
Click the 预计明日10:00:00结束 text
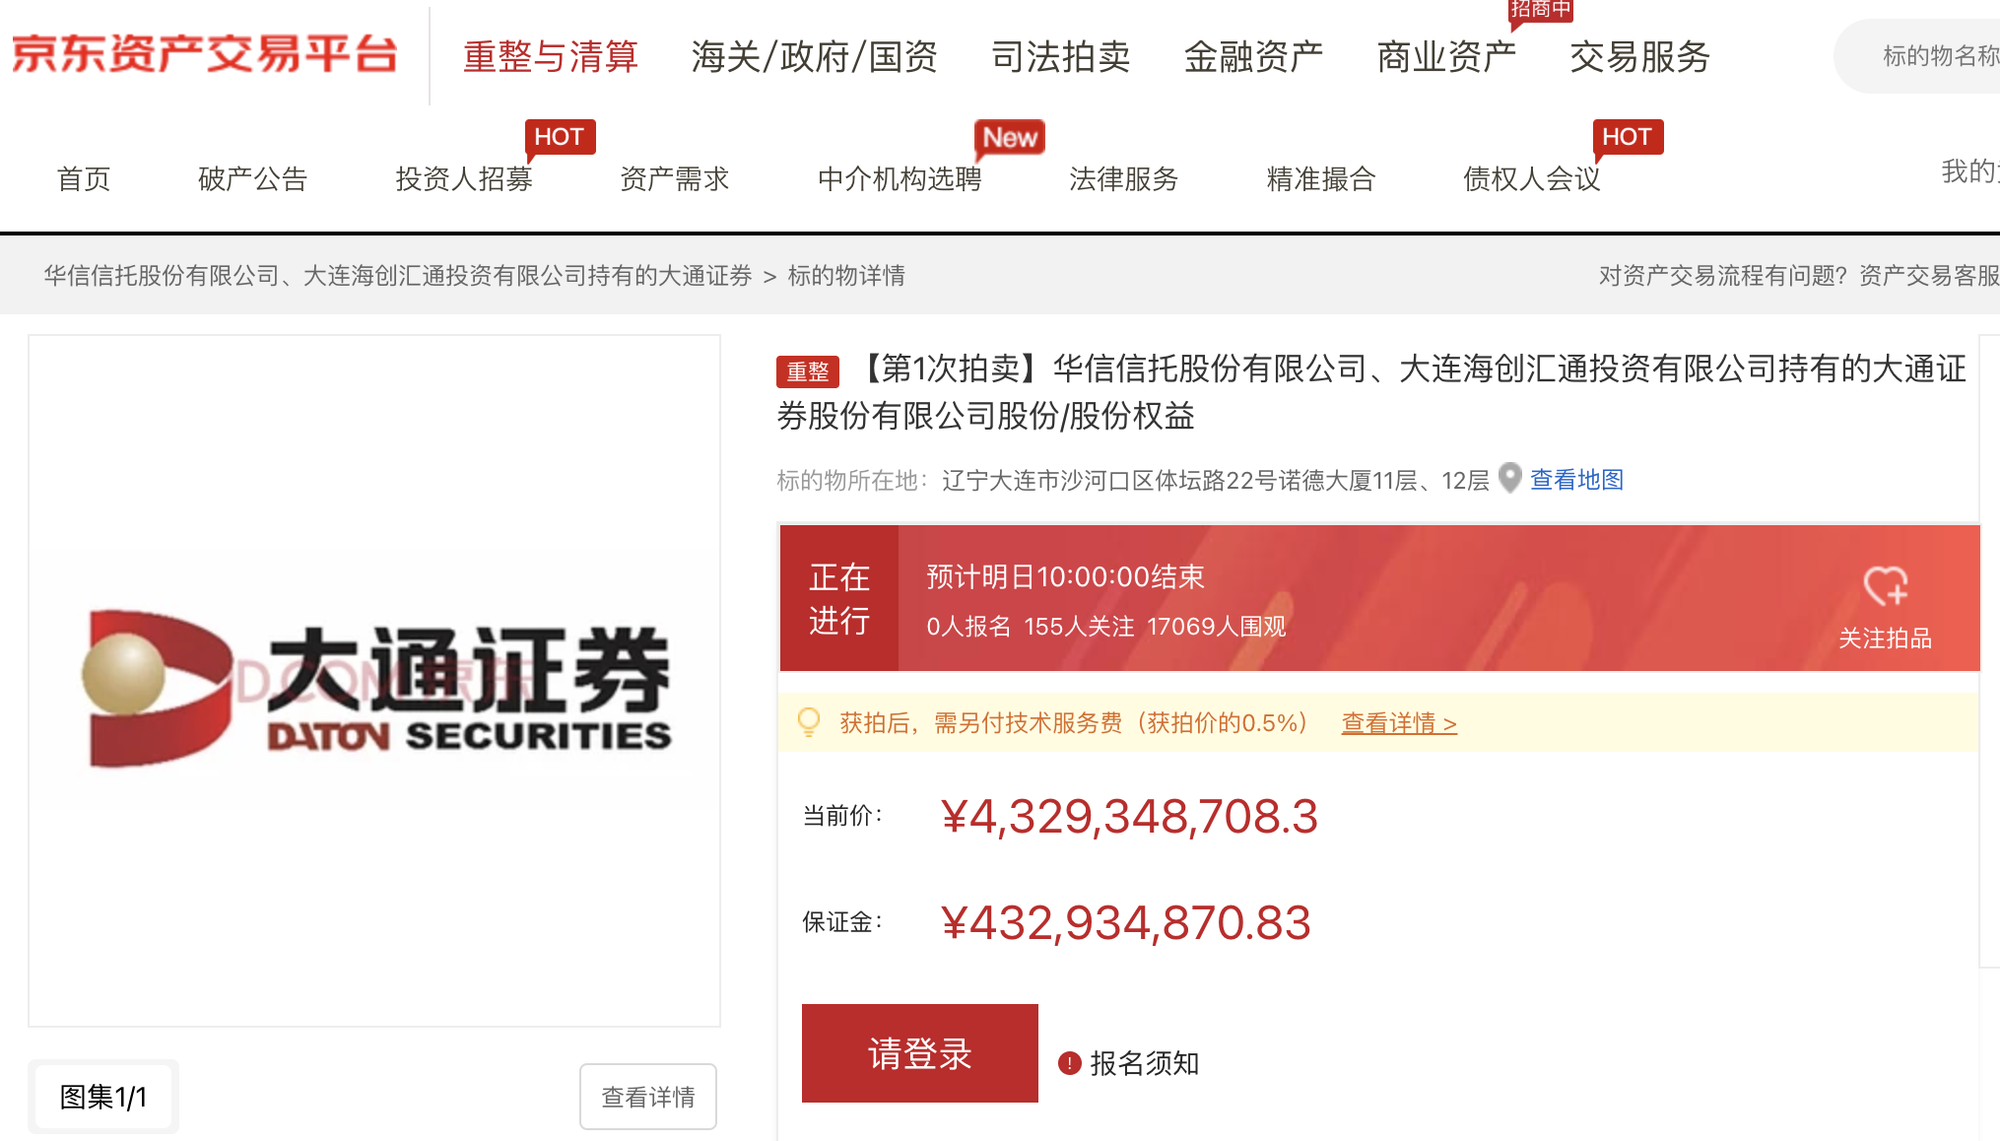pyautogui.click(x=1065, y=577)
